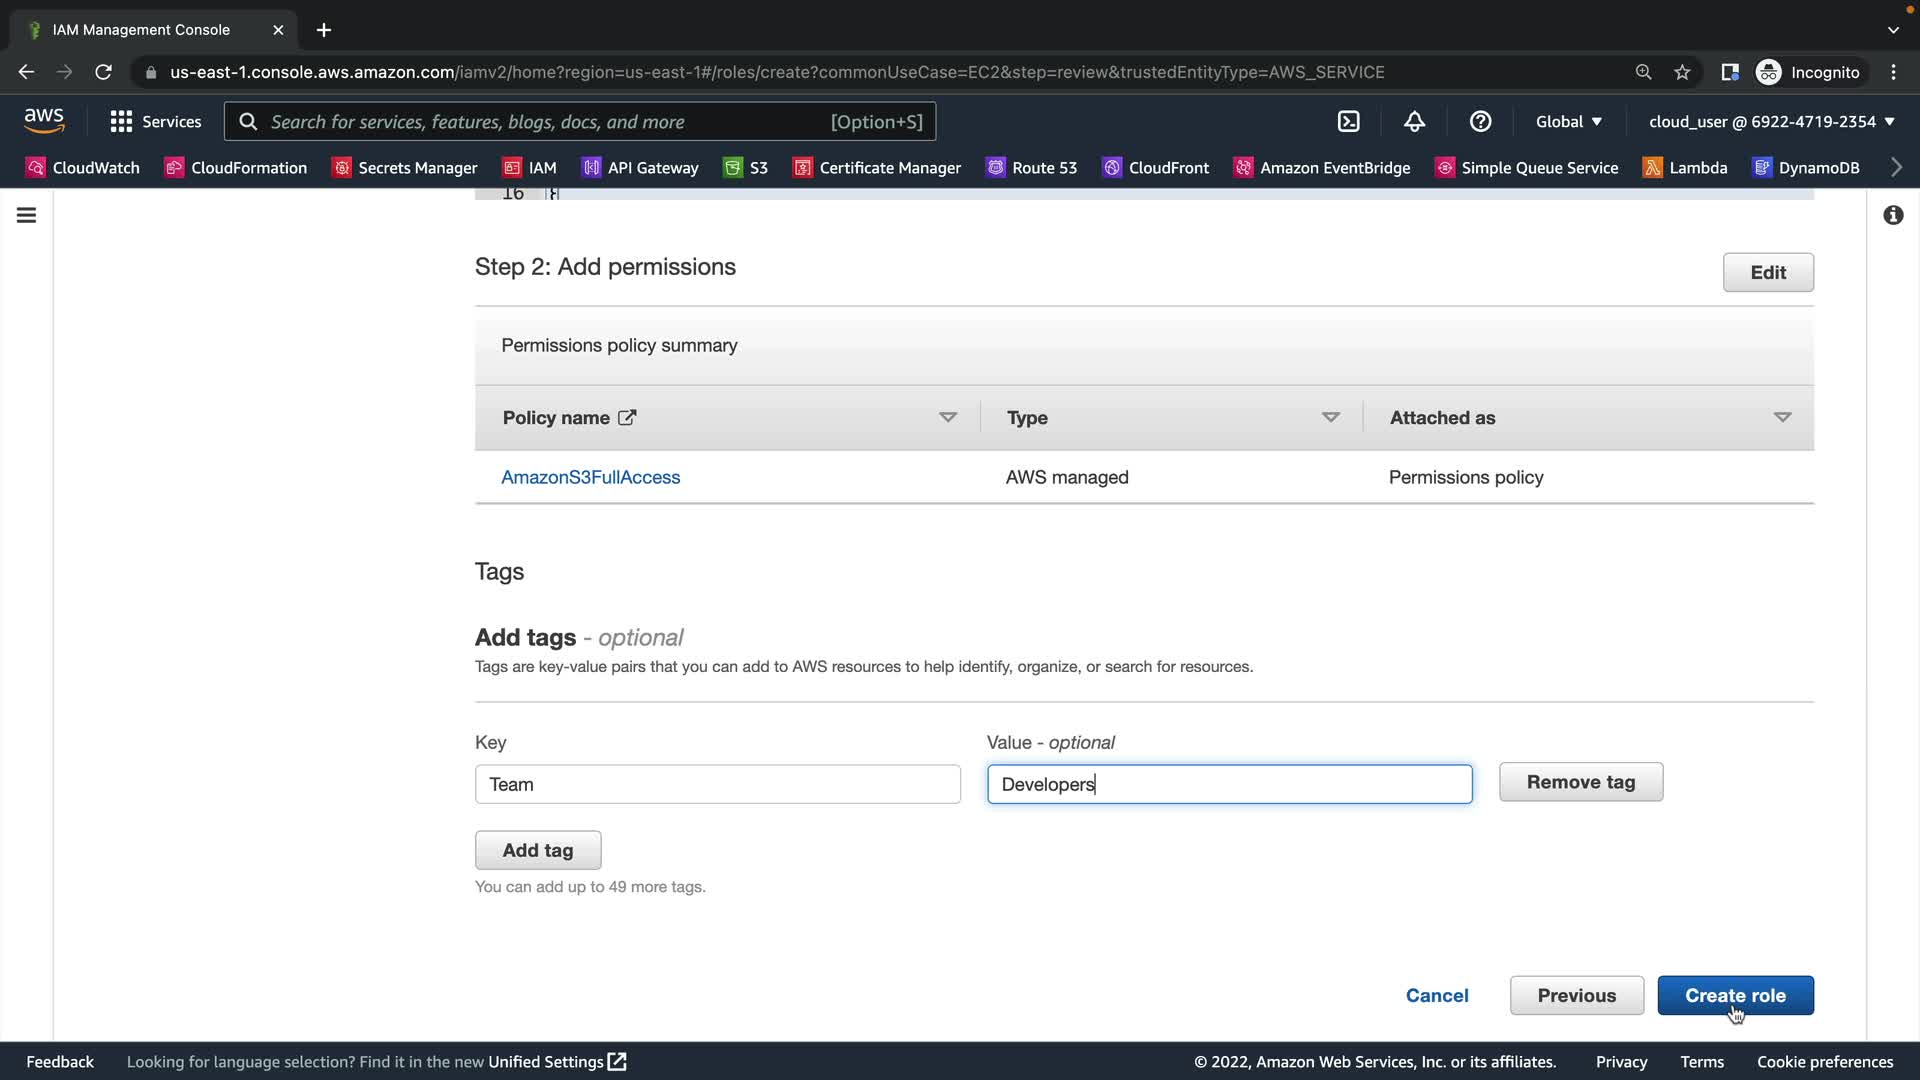Sort by the Policy name column arrow

click(947, 417)
